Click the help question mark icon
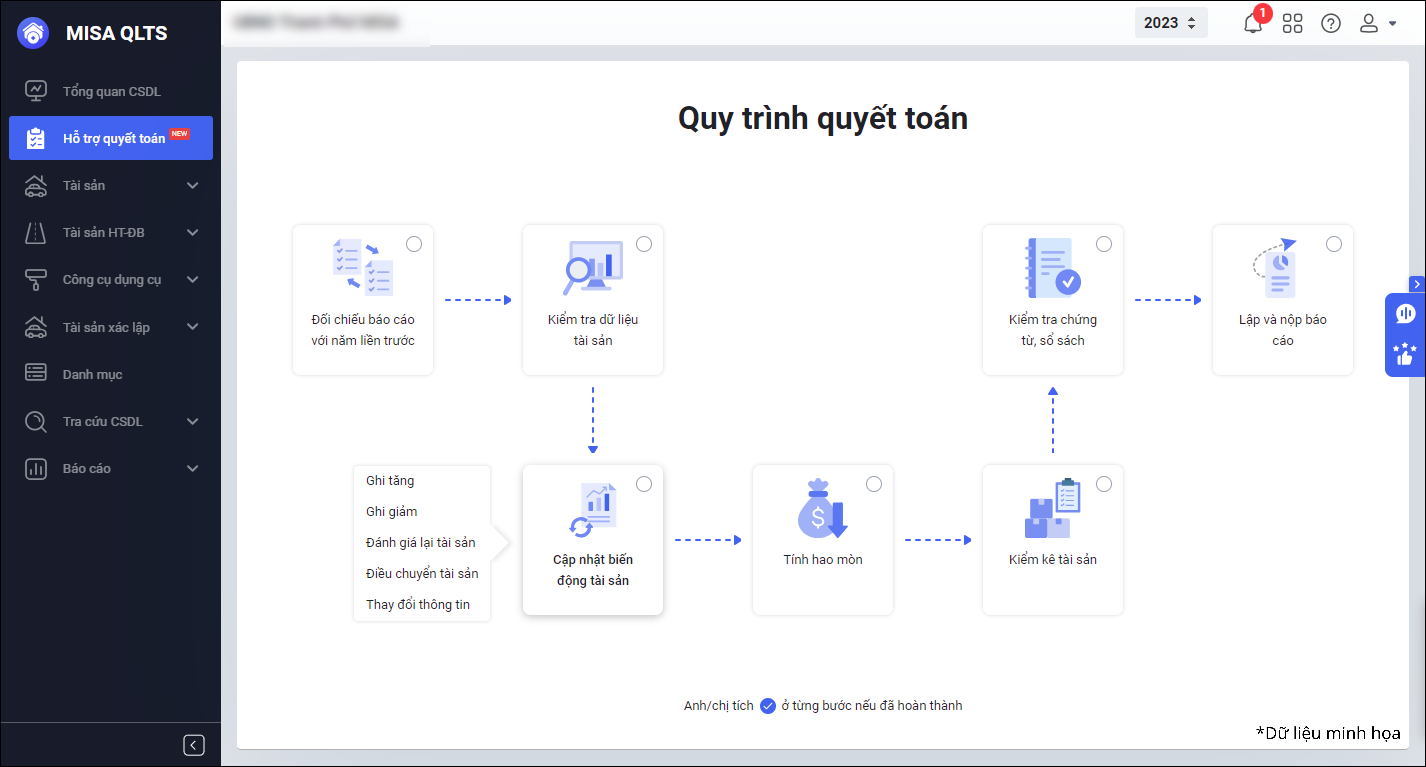The height and width of the screenshot is (767, 1426). coord(1331,23)
